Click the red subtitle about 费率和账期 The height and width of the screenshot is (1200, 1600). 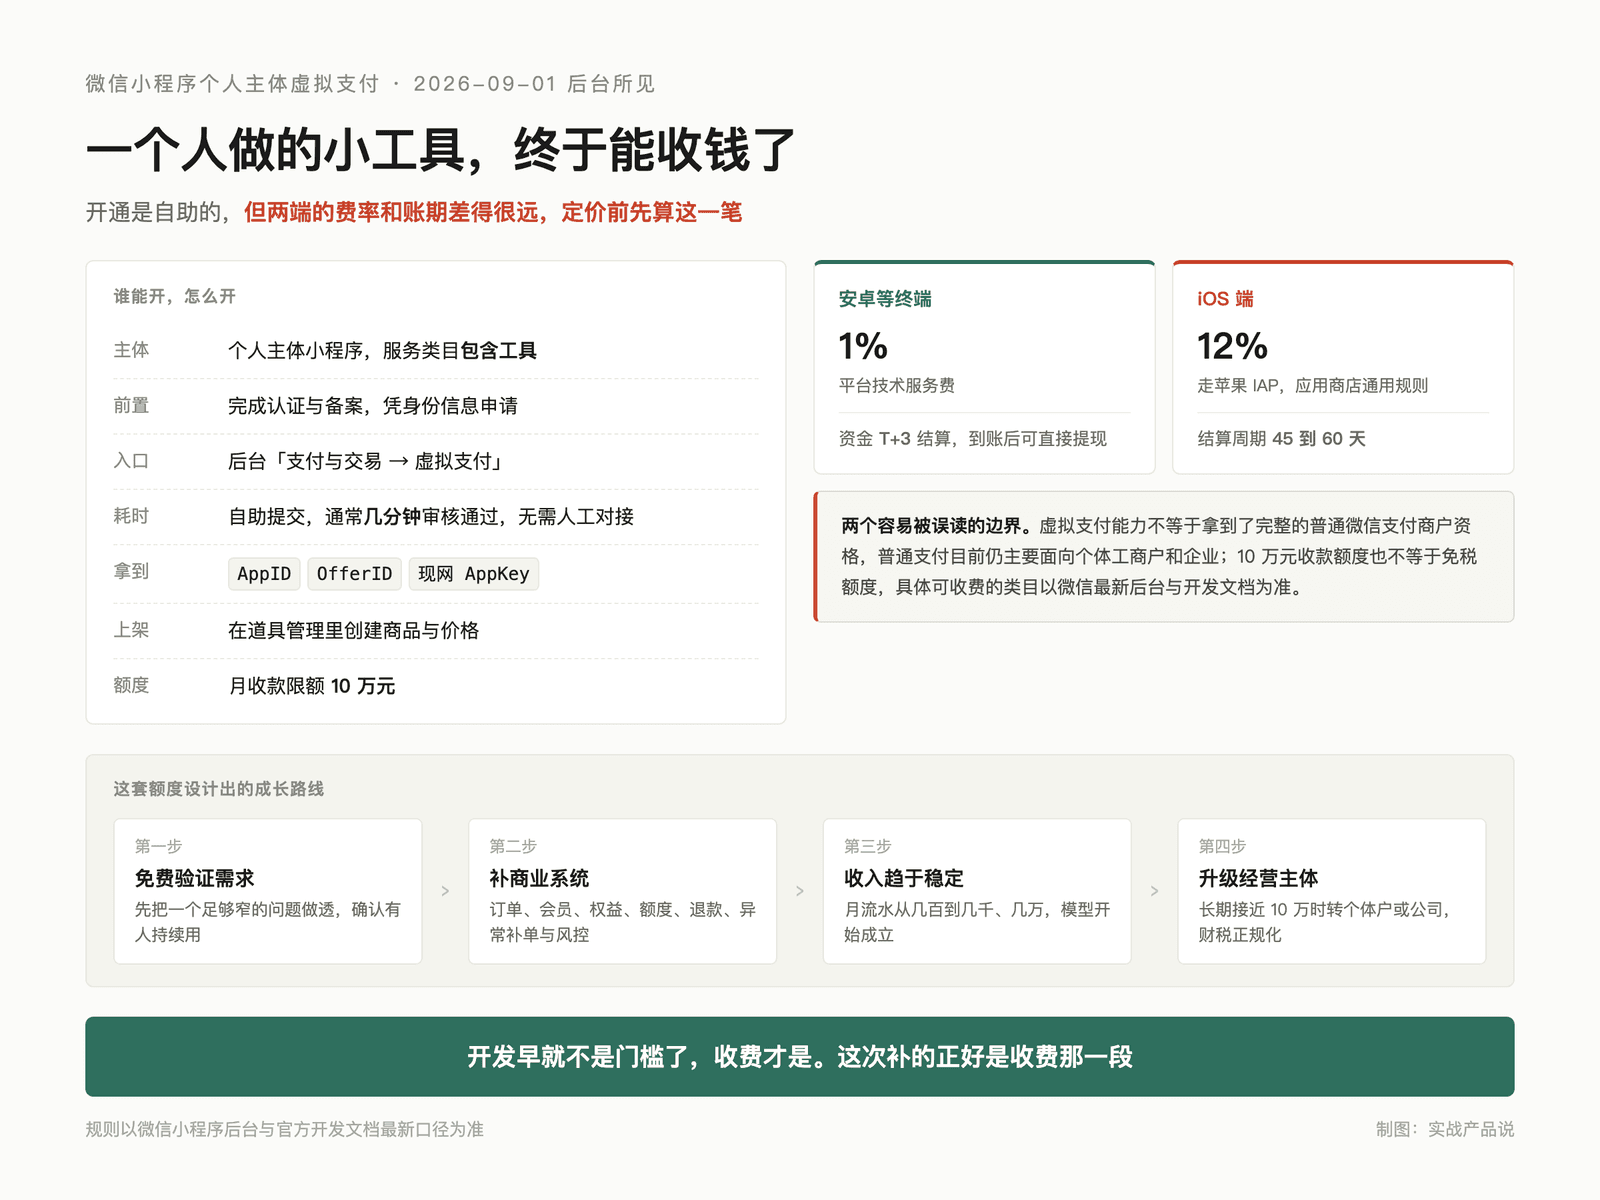click(x=493, y=212)
